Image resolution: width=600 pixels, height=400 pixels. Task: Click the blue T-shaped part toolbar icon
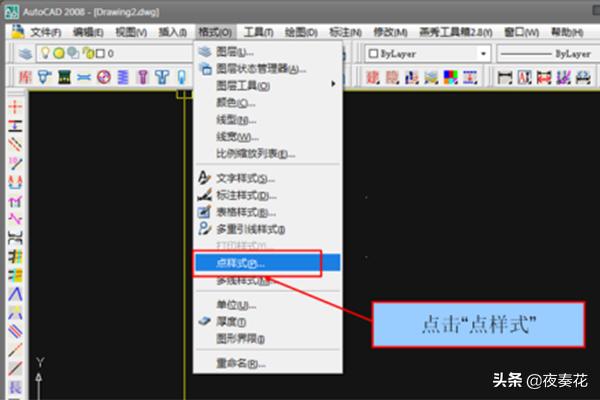click(x=162, y=77)
